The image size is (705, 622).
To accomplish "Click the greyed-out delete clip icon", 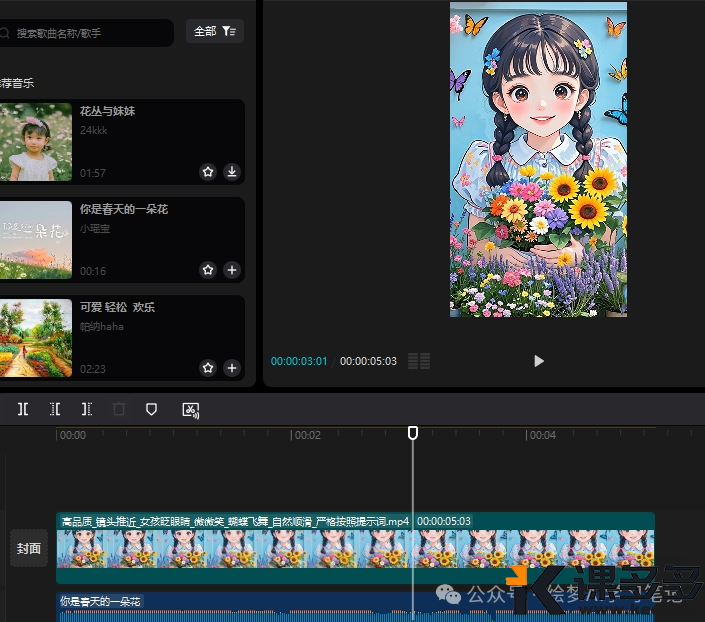I will point(119,409).
